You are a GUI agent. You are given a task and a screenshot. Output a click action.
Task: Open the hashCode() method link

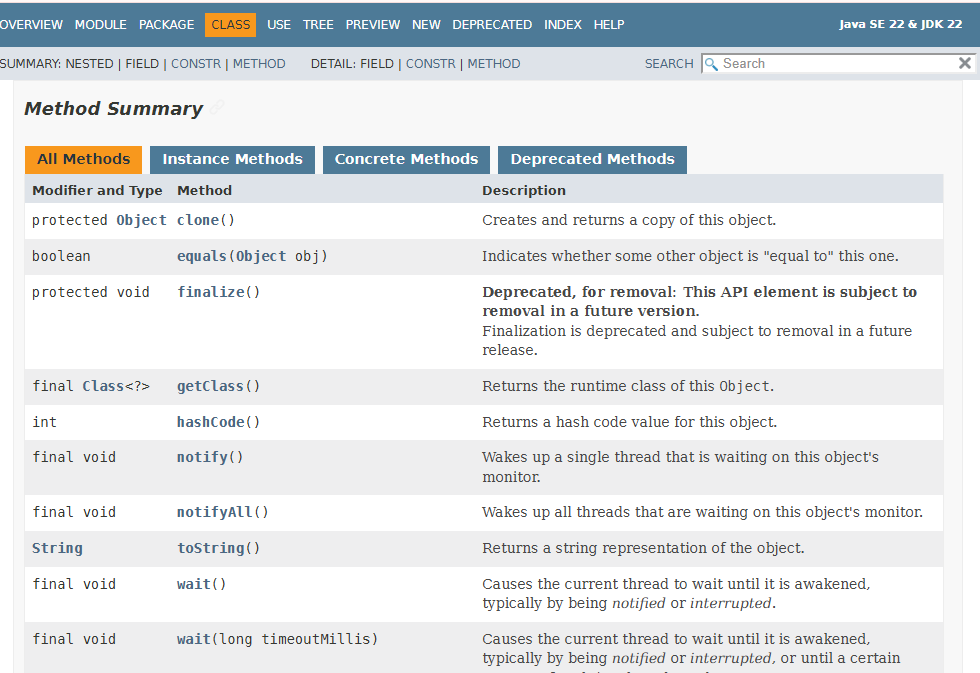pos(210,422)
